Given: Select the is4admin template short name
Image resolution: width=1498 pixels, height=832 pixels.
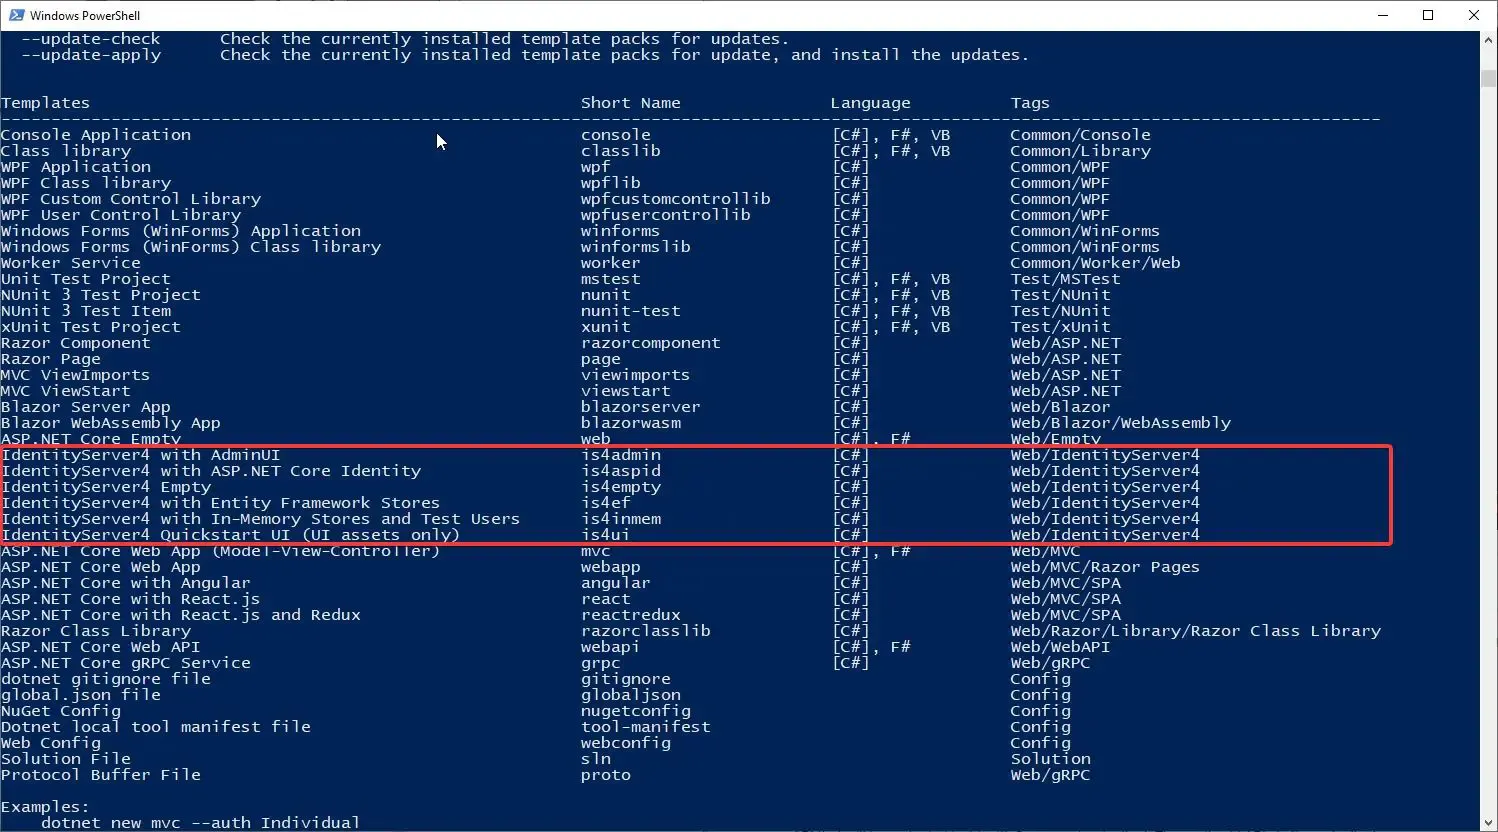Looking at the screenshot, I should tap(621, 455).
